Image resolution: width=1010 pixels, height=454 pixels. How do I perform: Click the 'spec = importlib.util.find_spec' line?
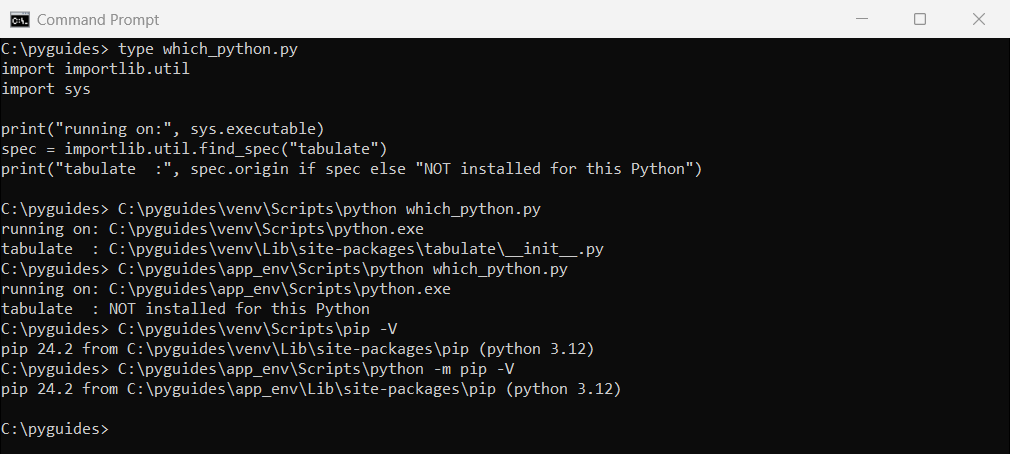pyautogui.click(x=194, y=149)
